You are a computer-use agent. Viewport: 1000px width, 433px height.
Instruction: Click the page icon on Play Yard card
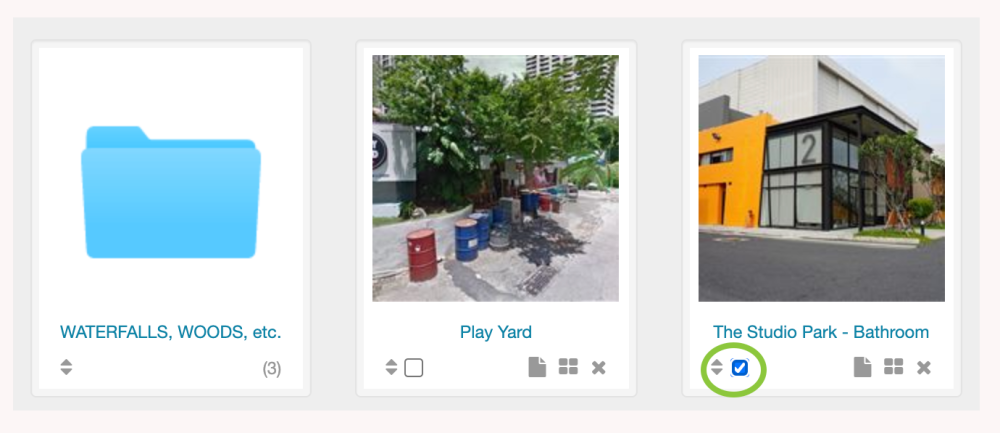click(537, 367)
